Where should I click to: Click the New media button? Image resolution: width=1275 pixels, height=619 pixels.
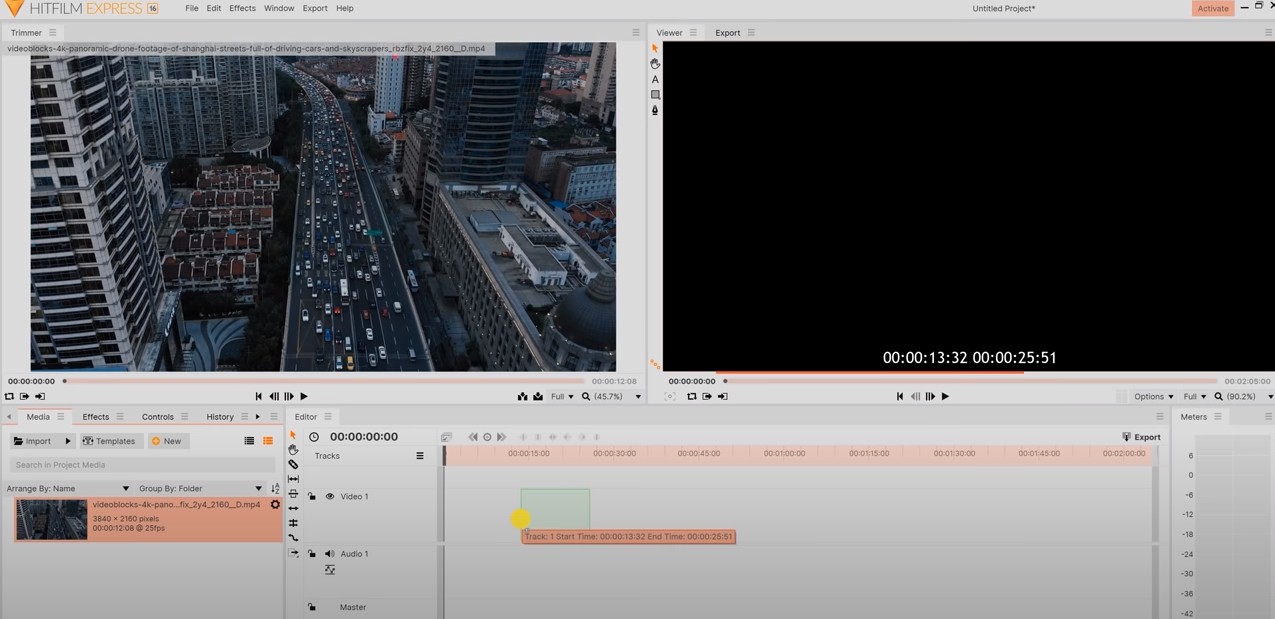point(167,441)
